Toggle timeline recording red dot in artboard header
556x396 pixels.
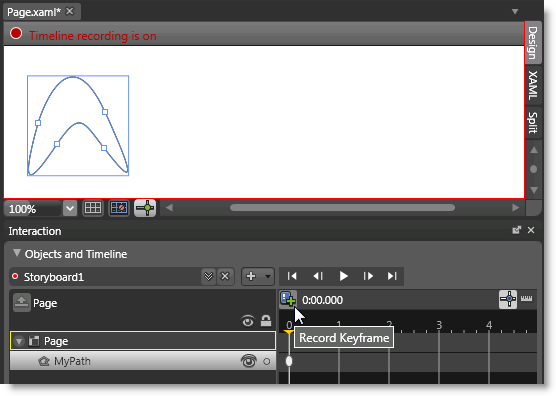(x=16, y=33)
